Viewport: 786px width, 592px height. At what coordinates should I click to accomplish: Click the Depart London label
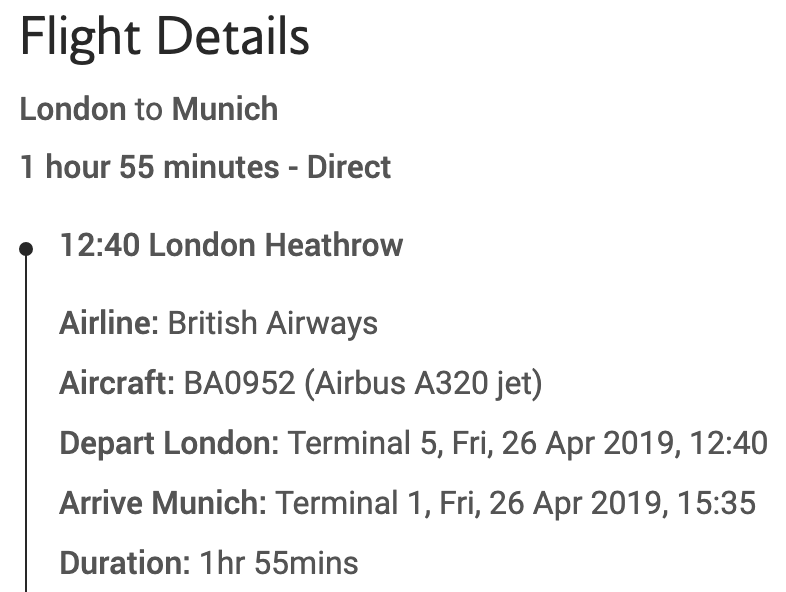click(170, 443)
